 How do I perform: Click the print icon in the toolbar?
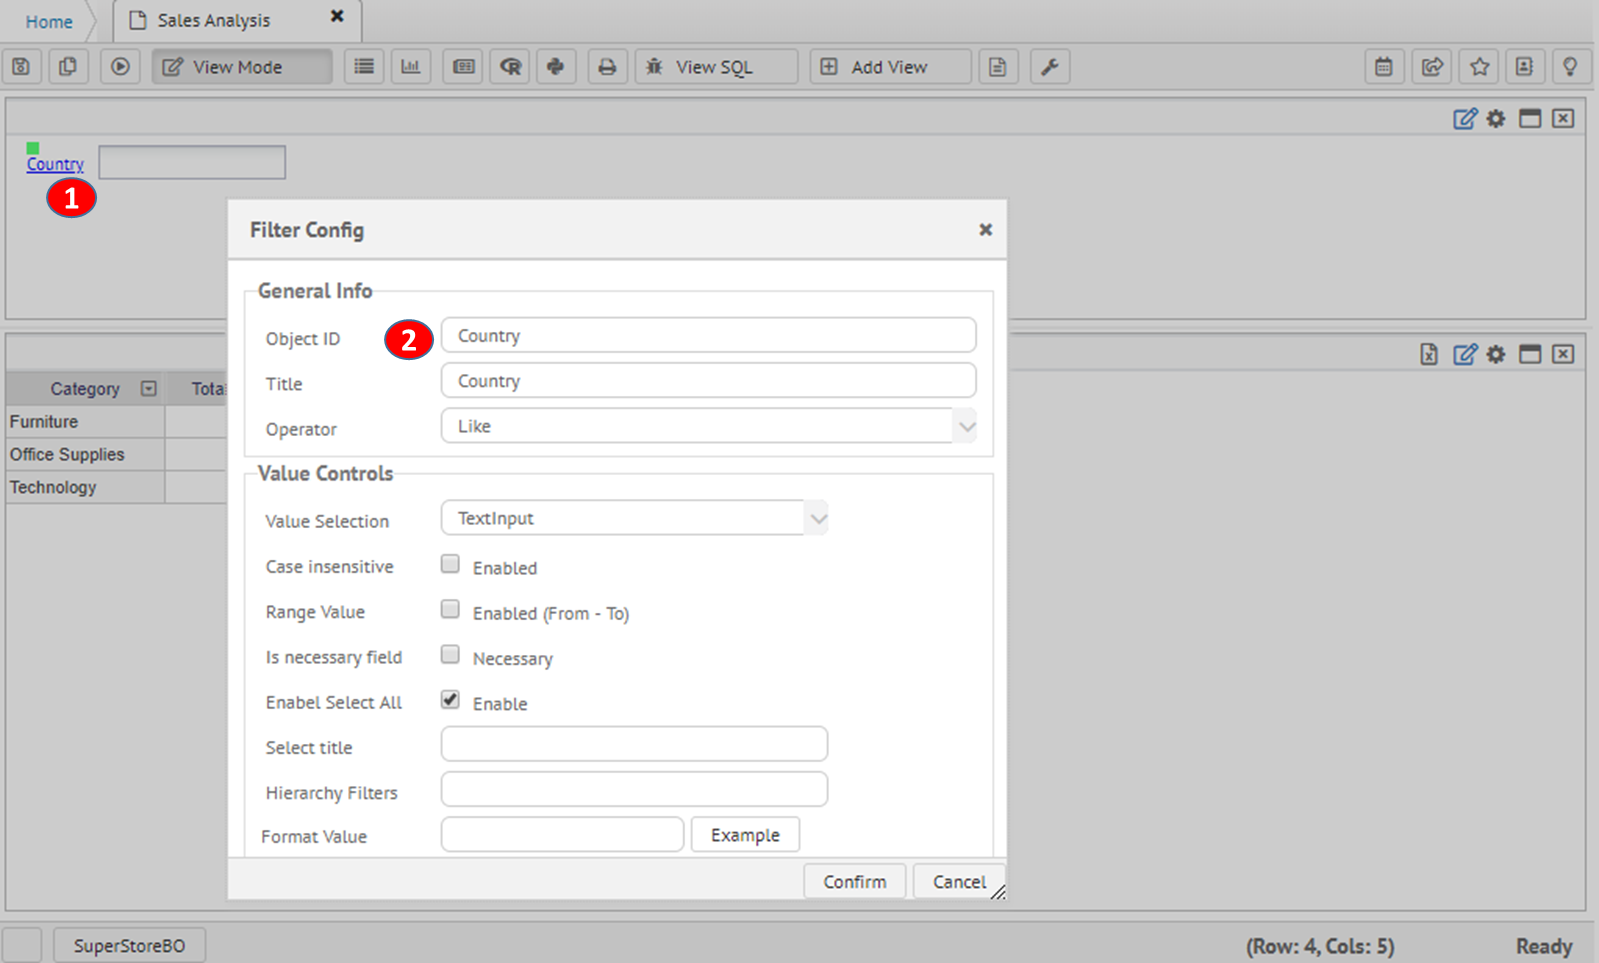coord(607,67)
